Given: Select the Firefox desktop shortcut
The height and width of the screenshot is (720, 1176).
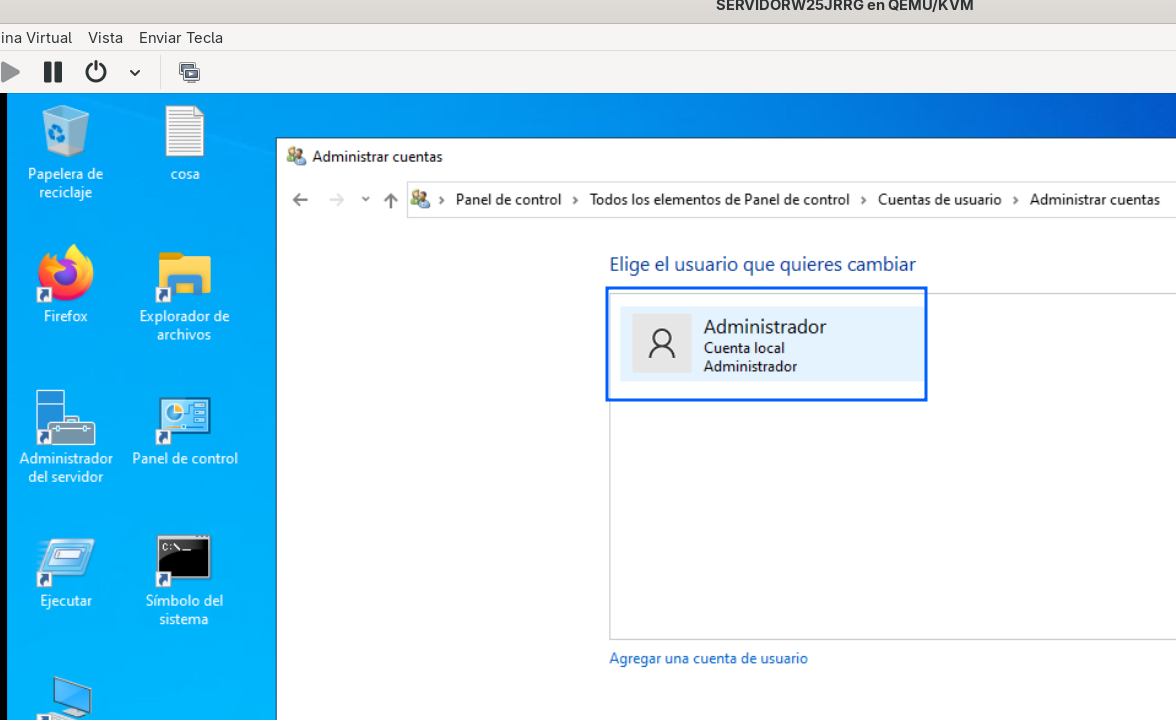Looking at the screenshot, I should 65,284.
